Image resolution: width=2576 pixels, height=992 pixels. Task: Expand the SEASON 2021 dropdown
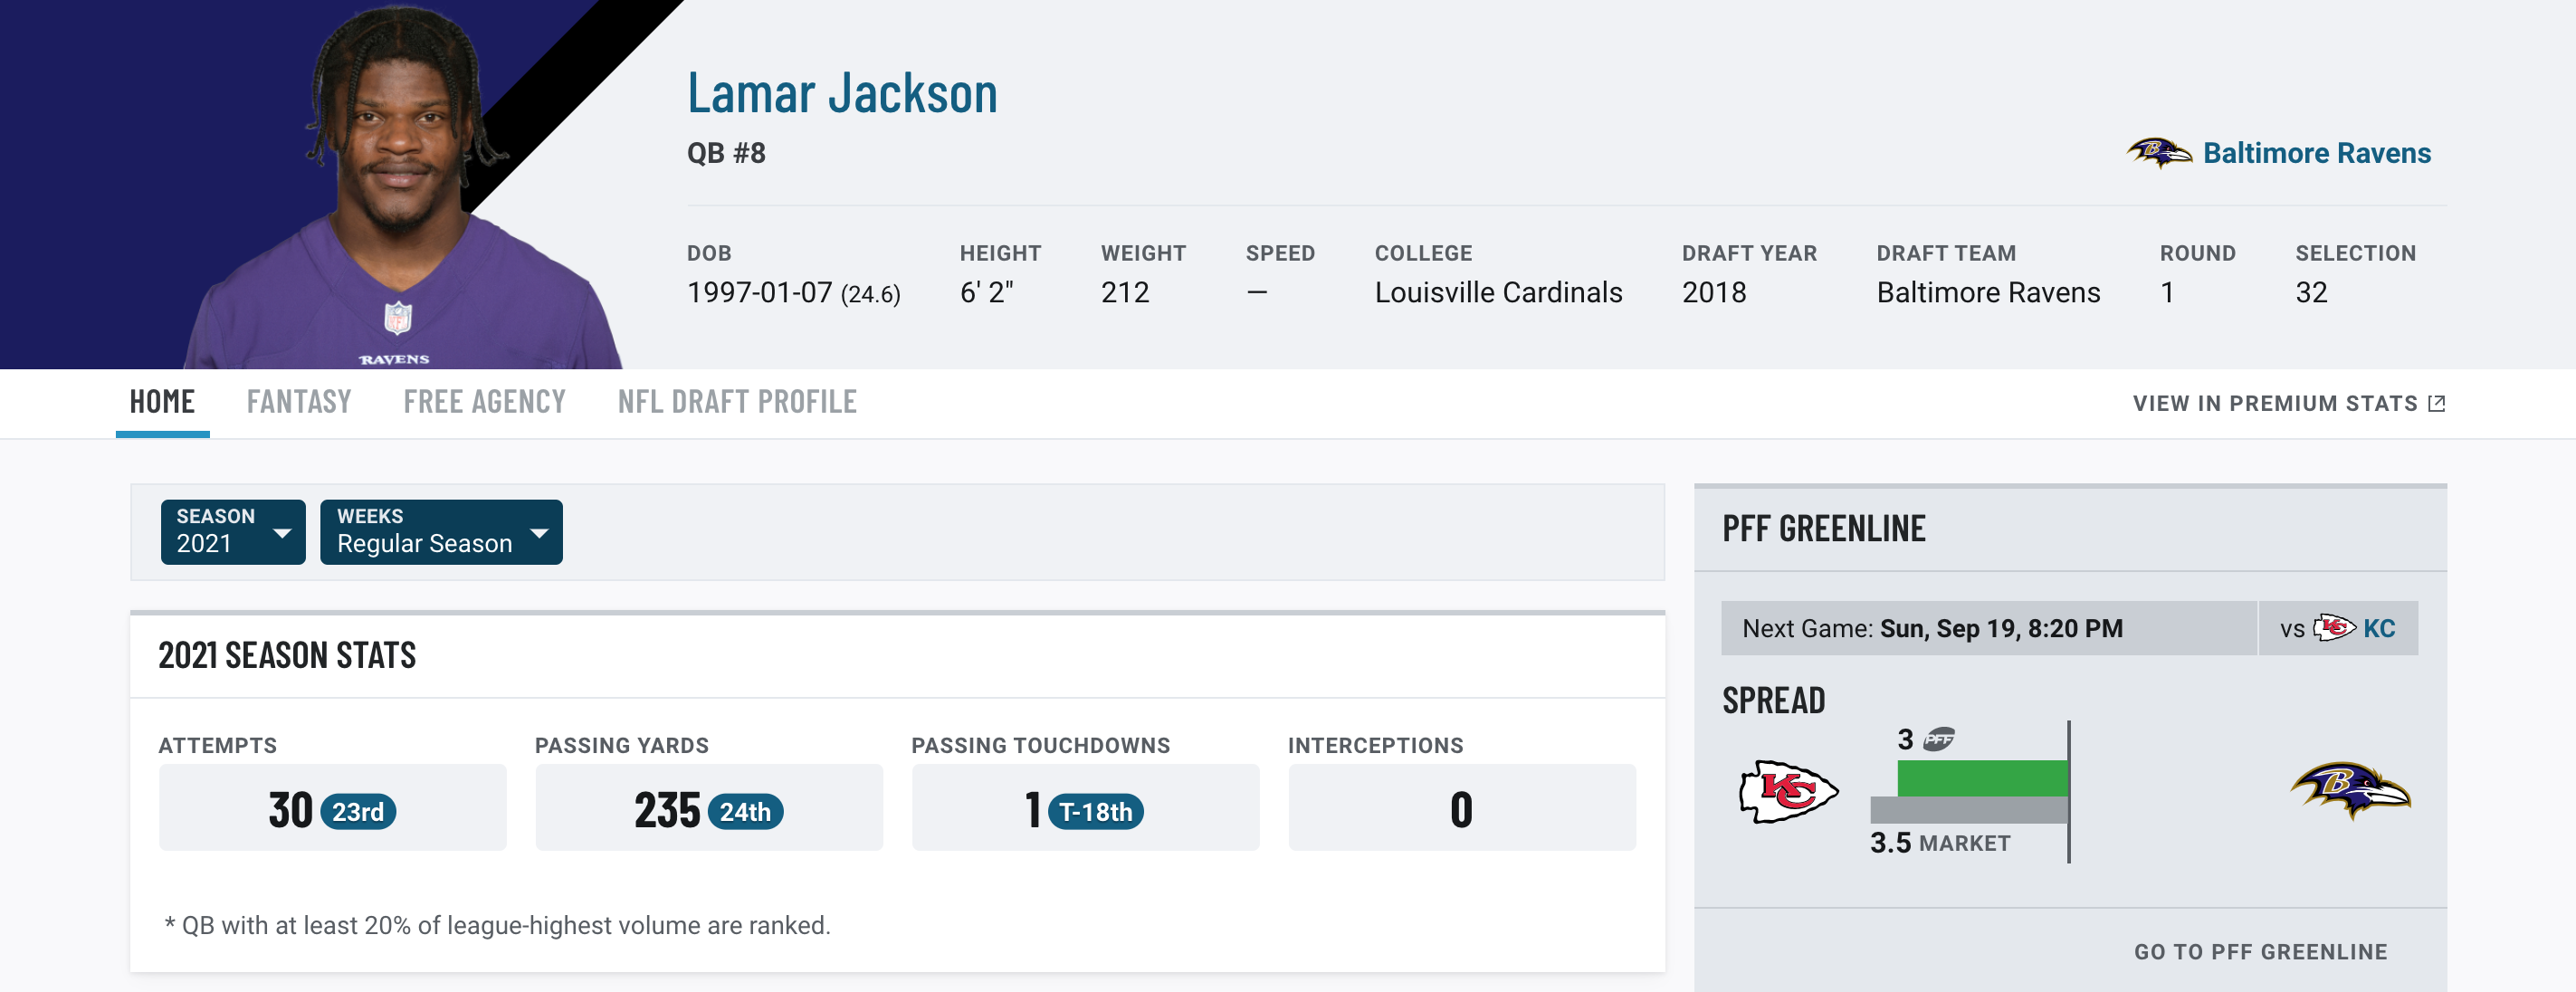(x=230, y=529)
